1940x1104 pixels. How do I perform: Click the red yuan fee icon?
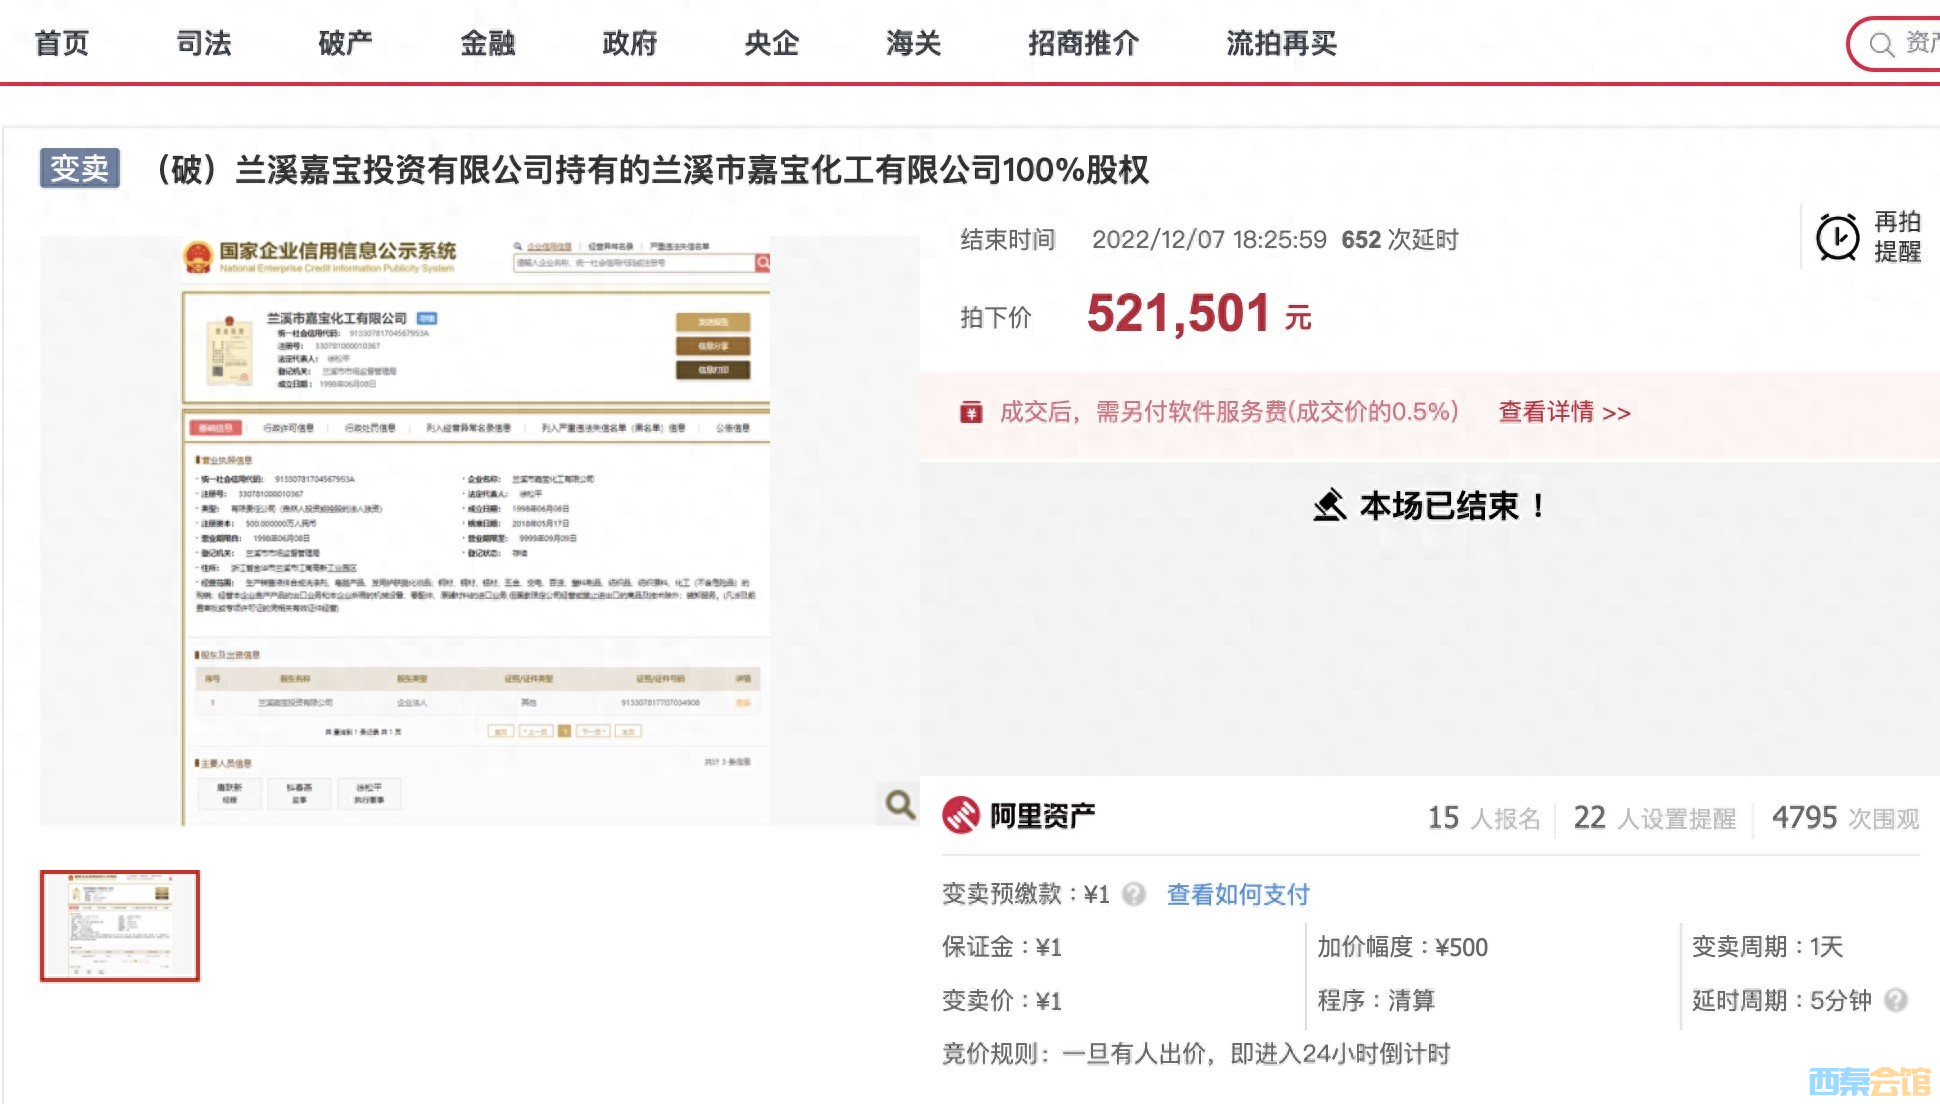(x=971, y=412)
